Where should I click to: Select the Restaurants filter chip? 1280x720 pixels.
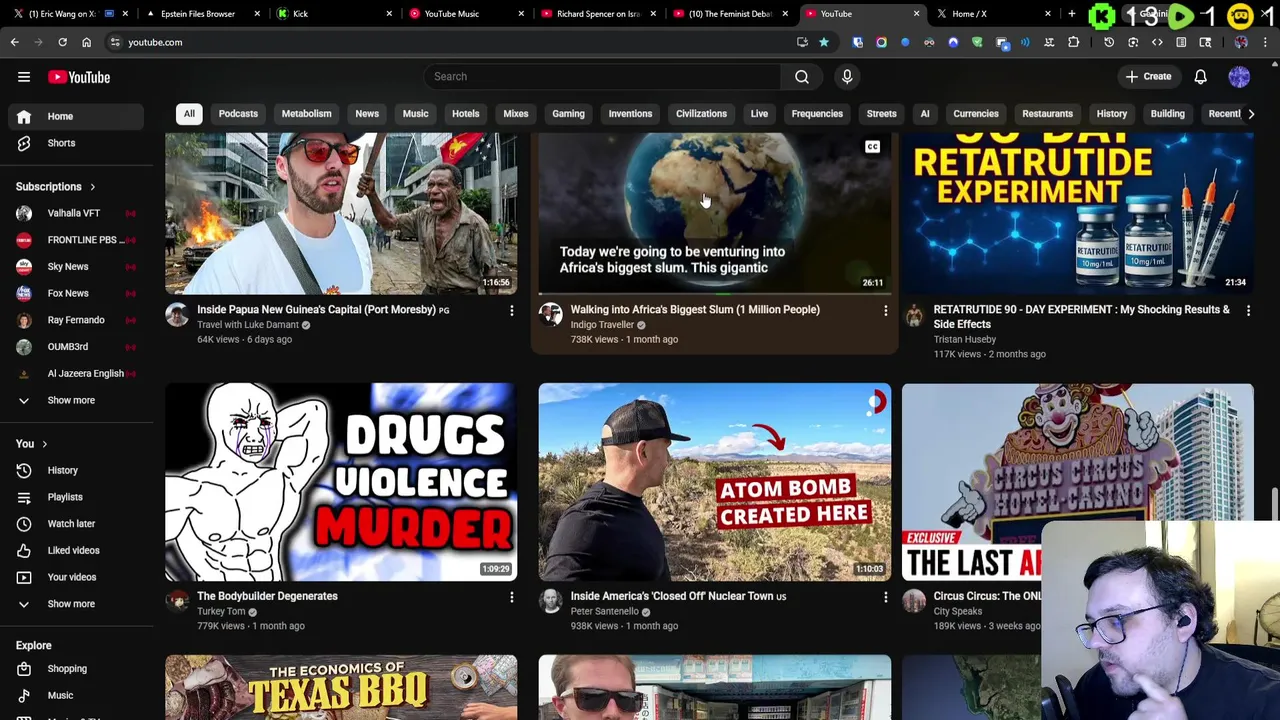tap(1047, 114)
